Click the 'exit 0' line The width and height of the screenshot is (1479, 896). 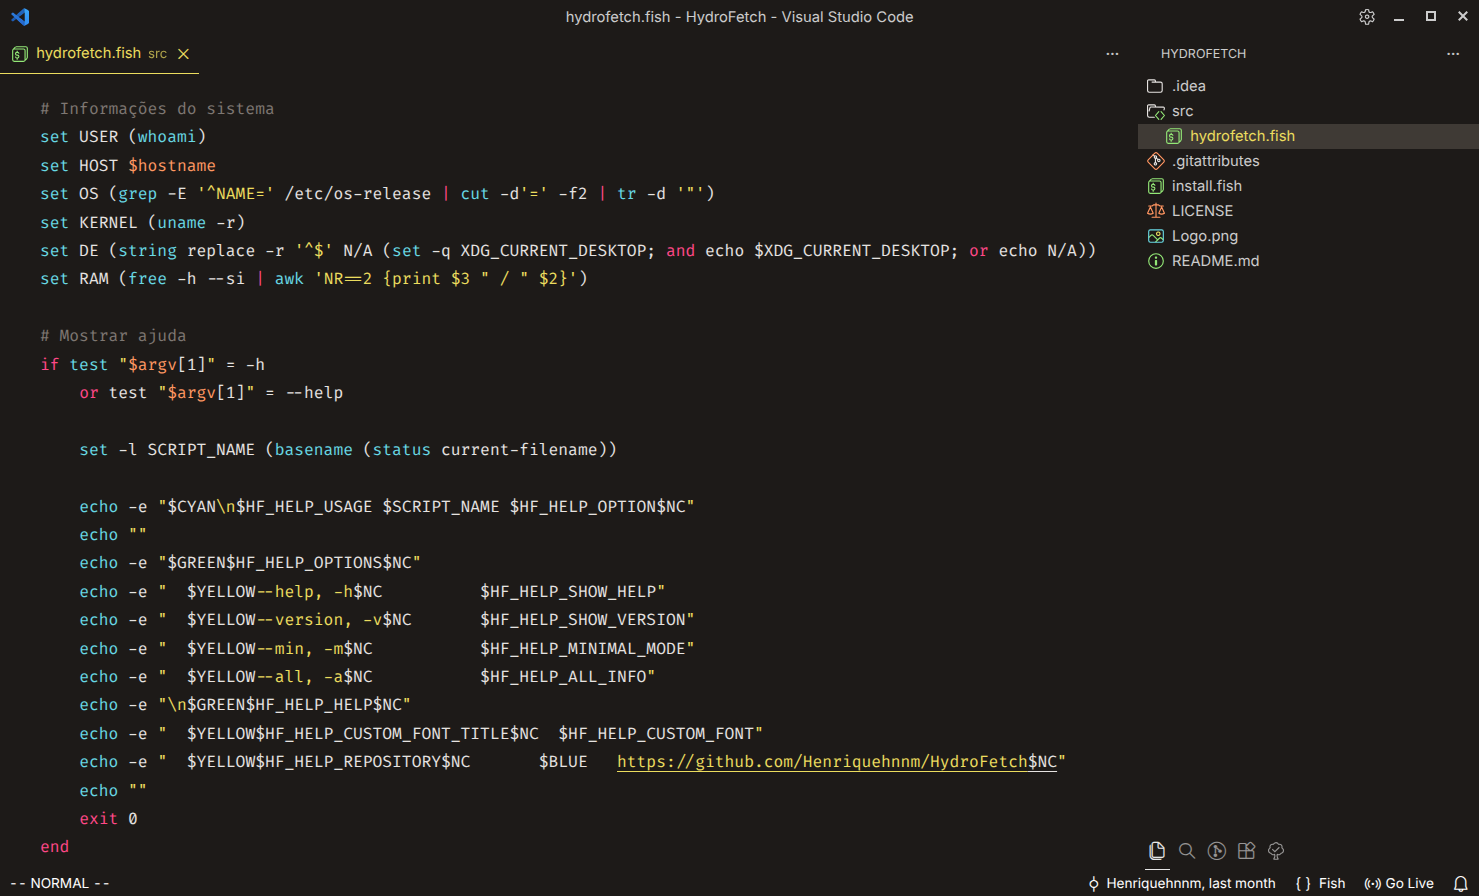pos(109,819)
